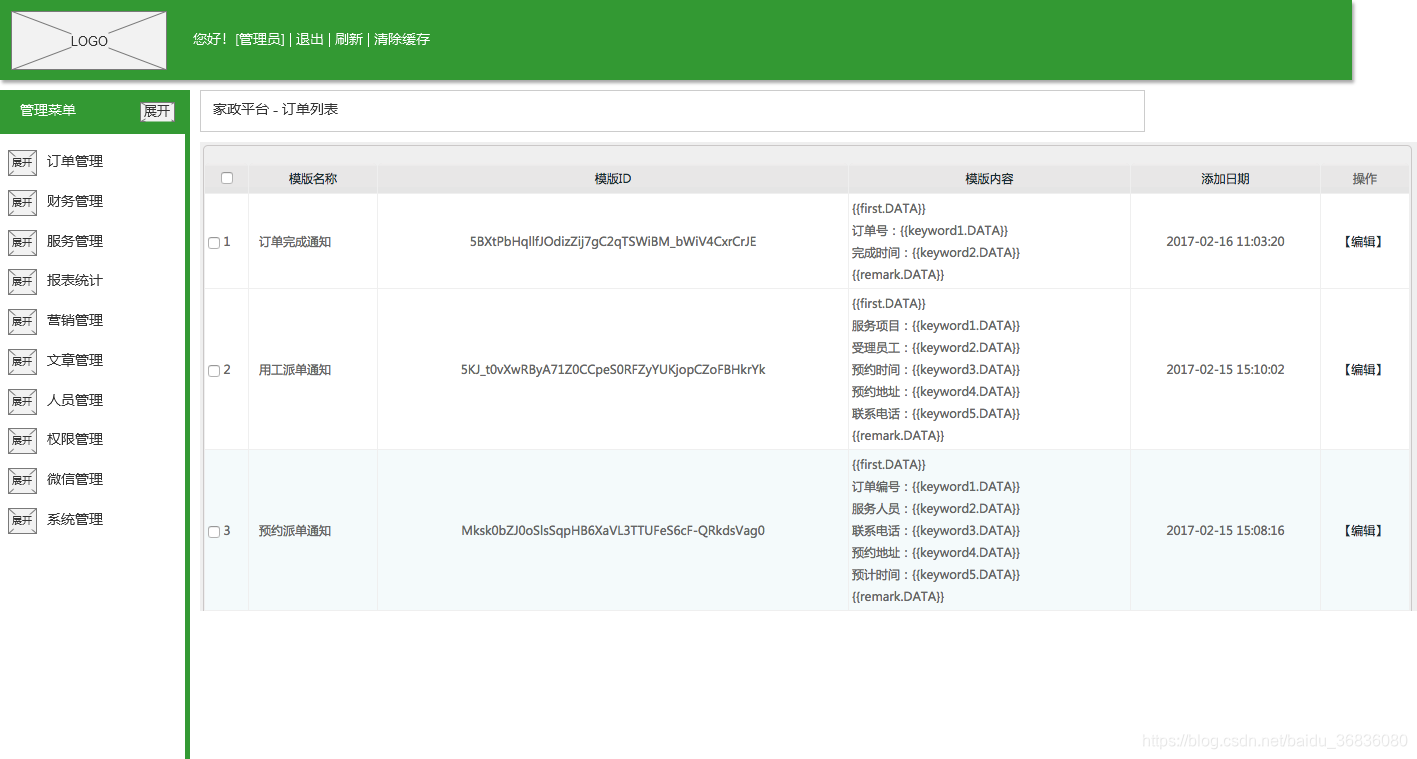The image size is (1417, 759).
Task: Click 服务项目：{{keyword1.DATA}} line
Action: click(x=936, y=326)
